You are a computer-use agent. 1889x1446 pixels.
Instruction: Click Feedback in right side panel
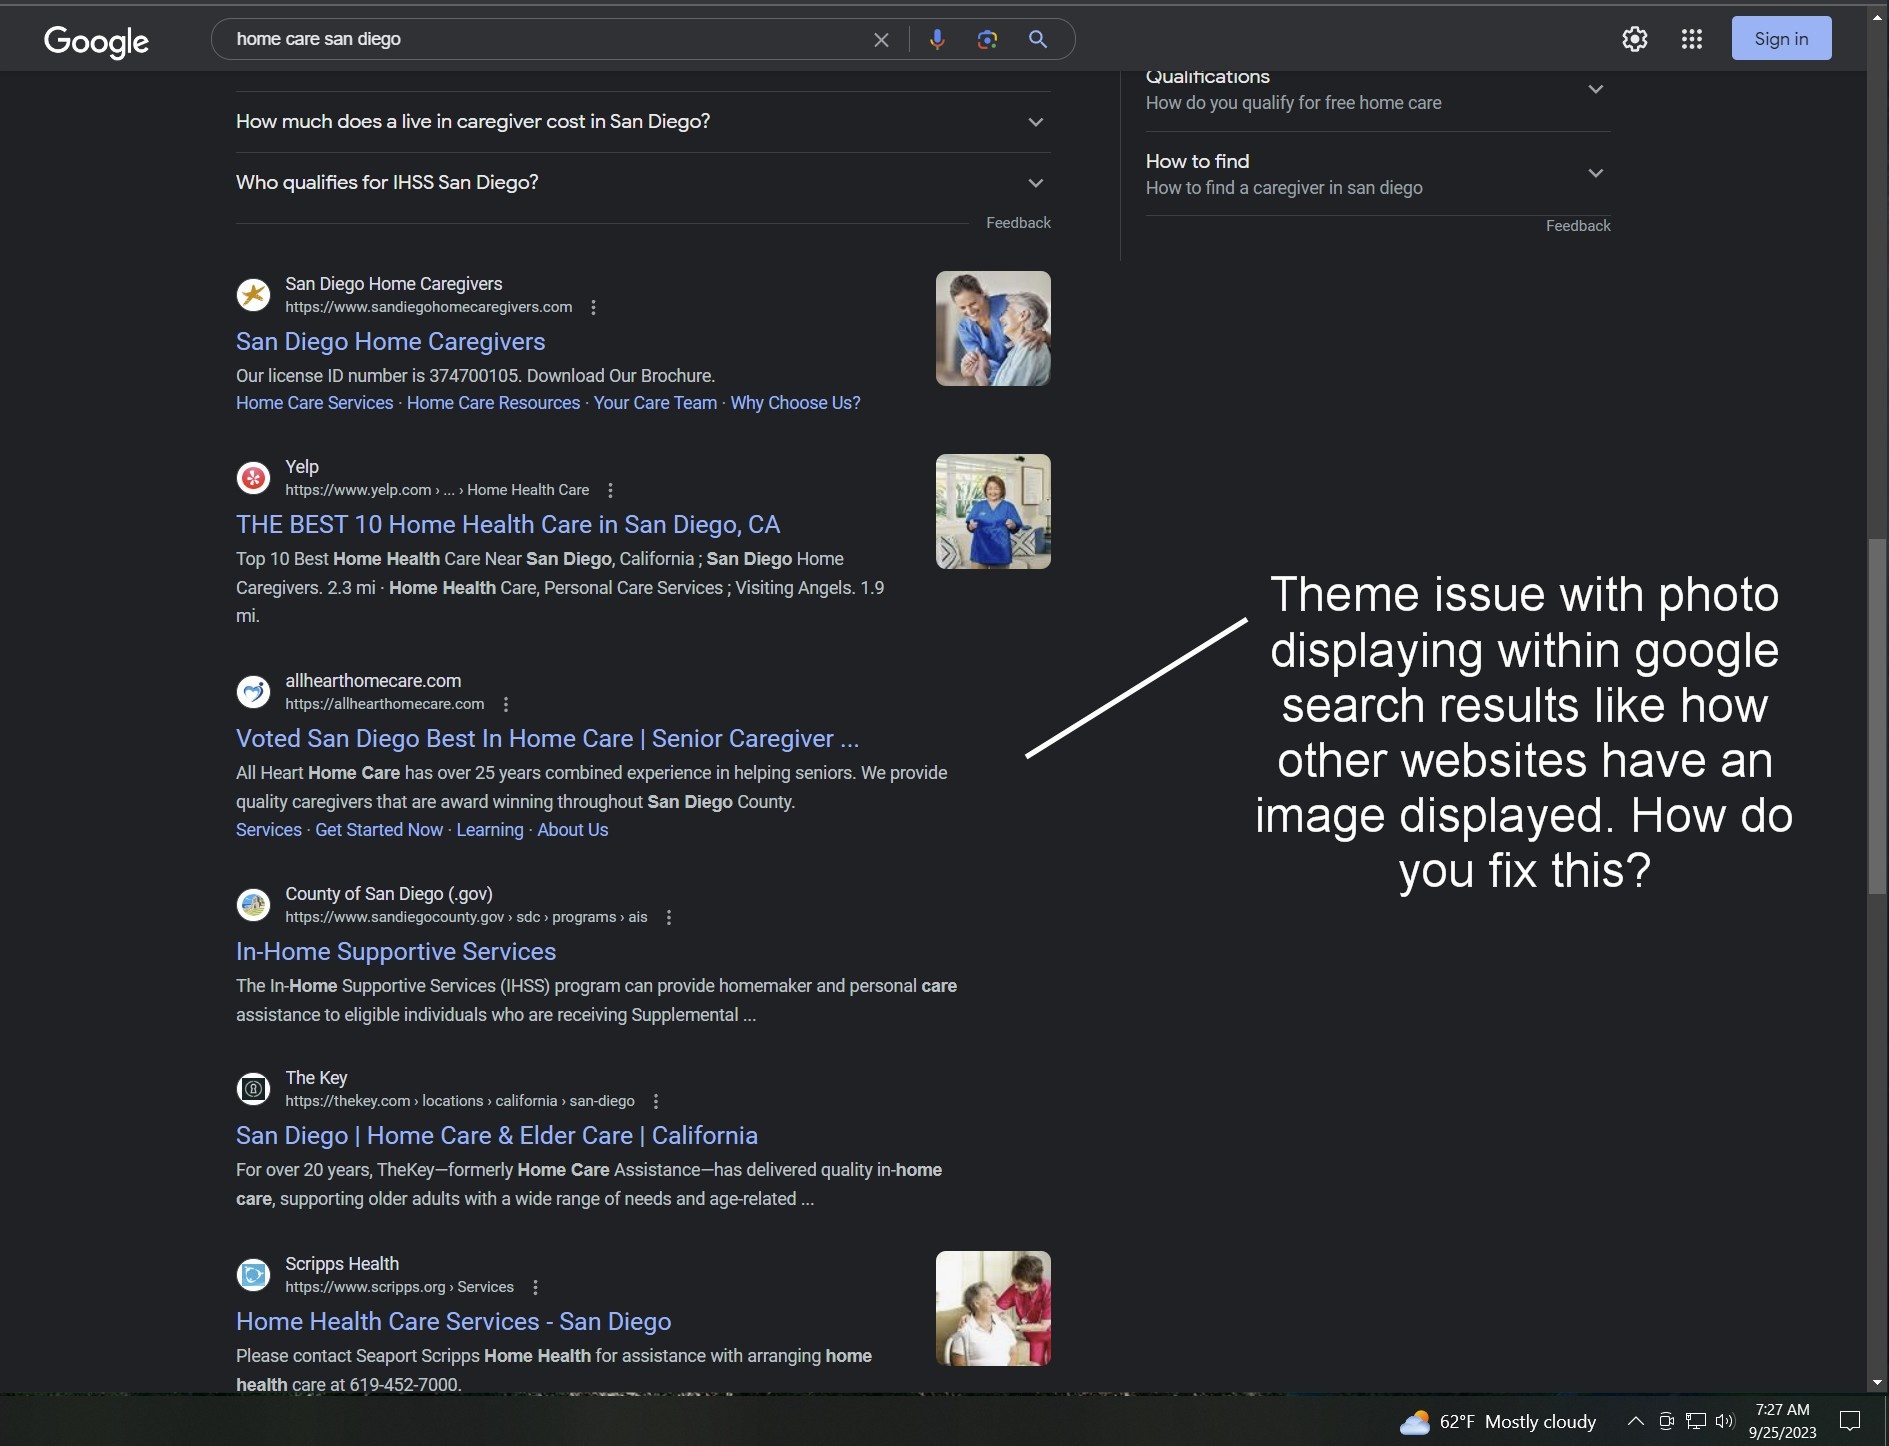1578,226
